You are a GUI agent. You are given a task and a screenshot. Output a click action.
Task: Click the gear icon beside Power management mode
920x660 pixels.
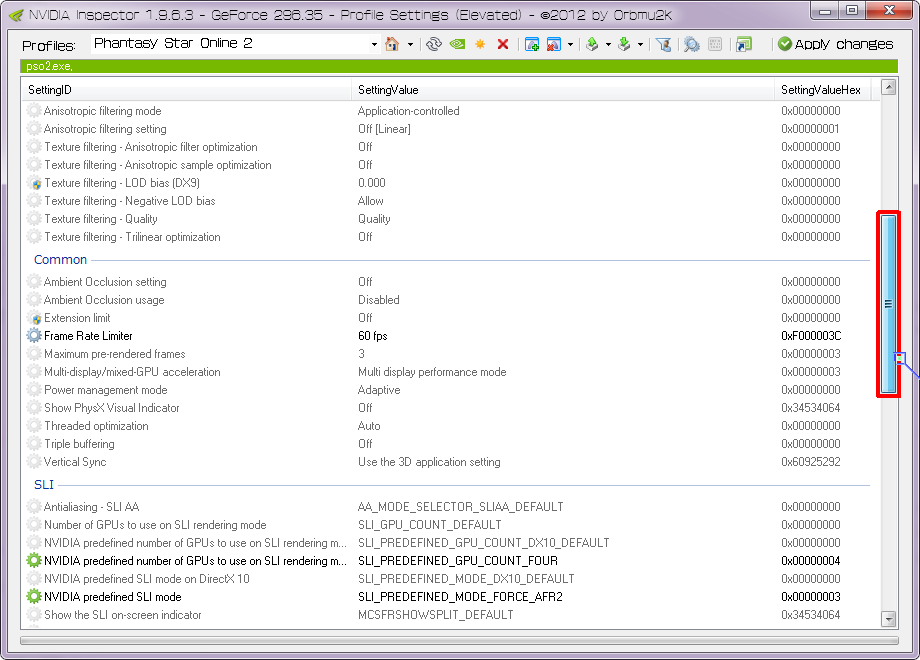(x=34, y=390)
